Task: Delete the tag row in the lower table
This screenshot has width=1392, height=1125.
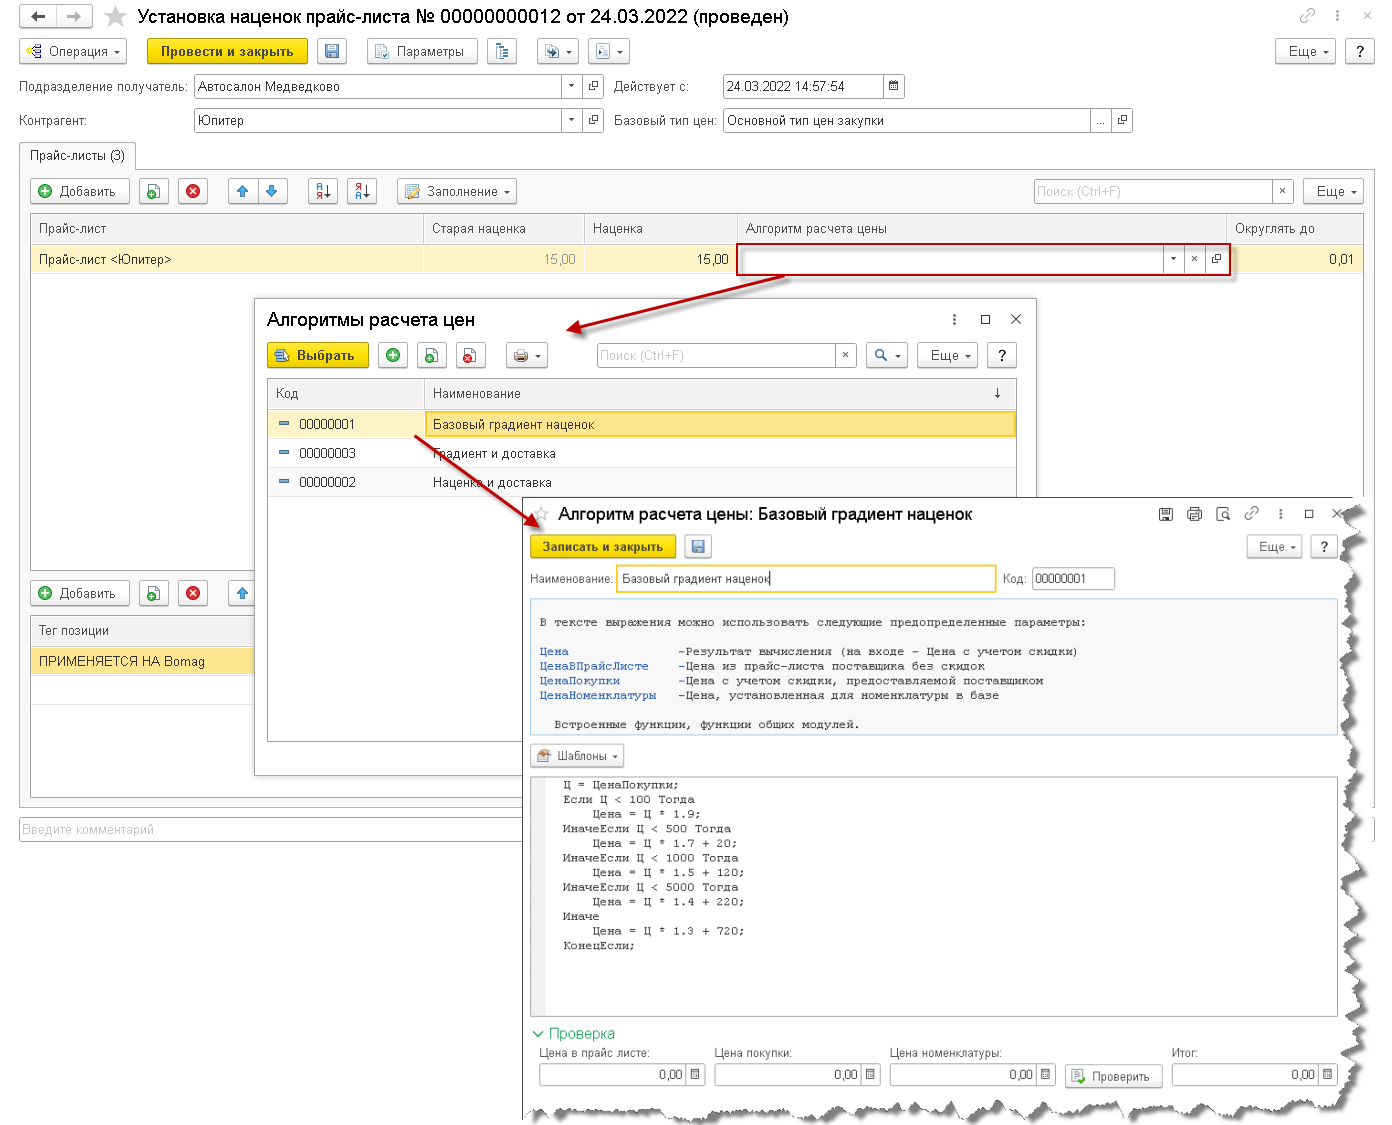Action: point(193,593)
